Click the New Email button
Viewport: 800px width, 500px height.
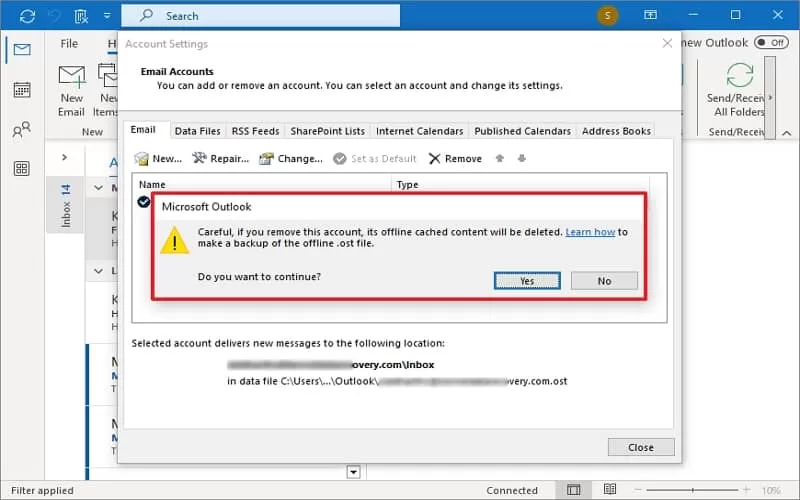pyautogui.click(x=71, y=91)
